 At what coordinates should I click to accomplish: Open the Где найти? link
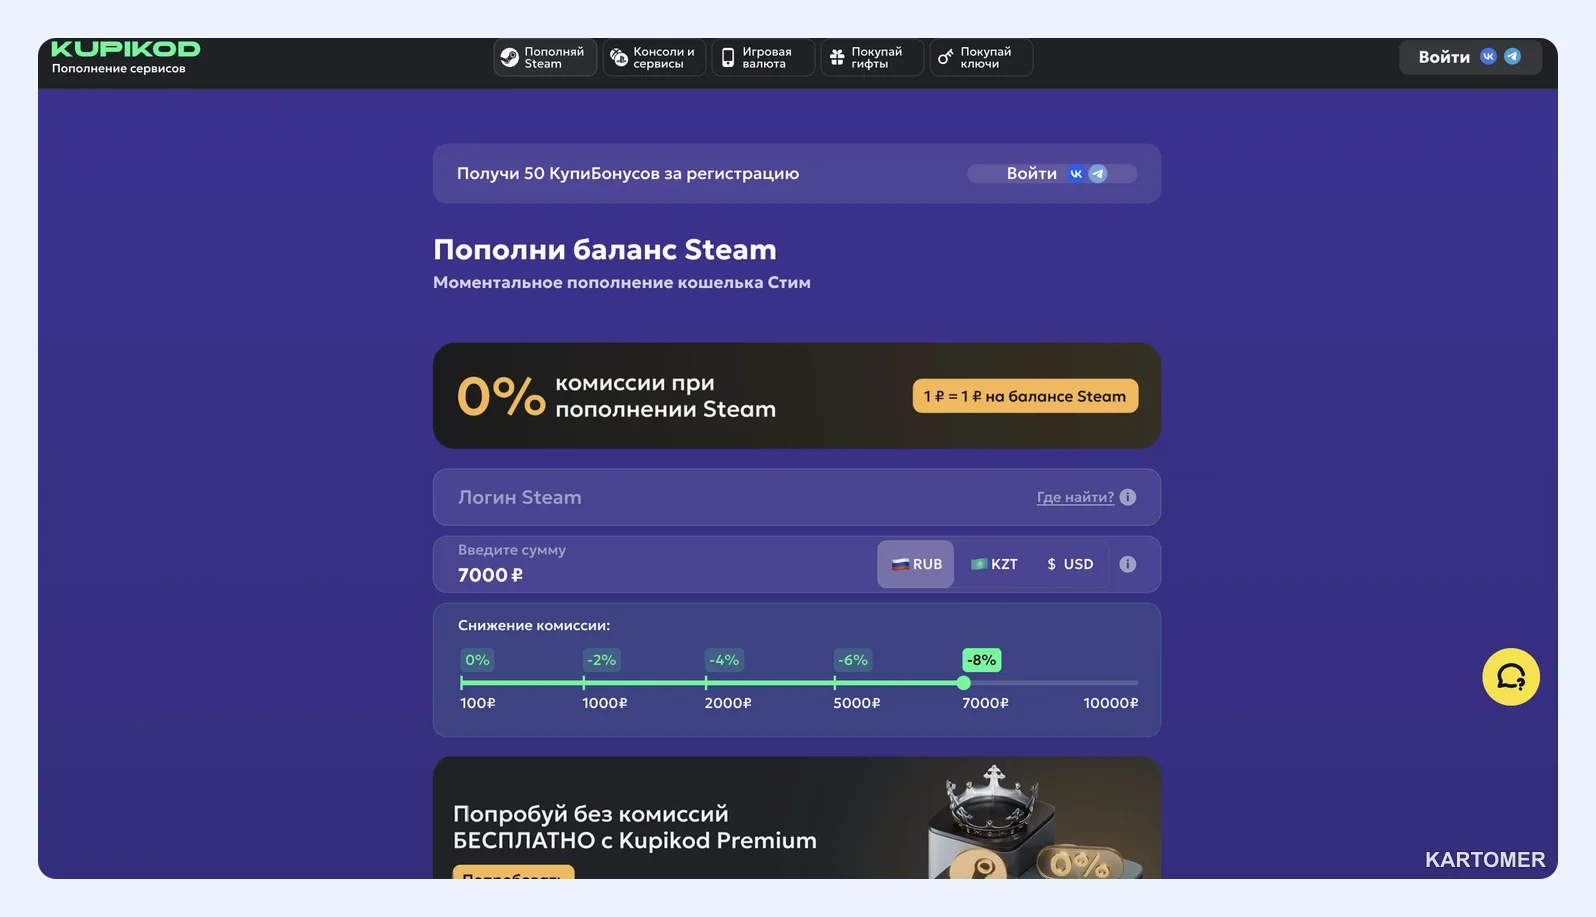point(1075,497)
